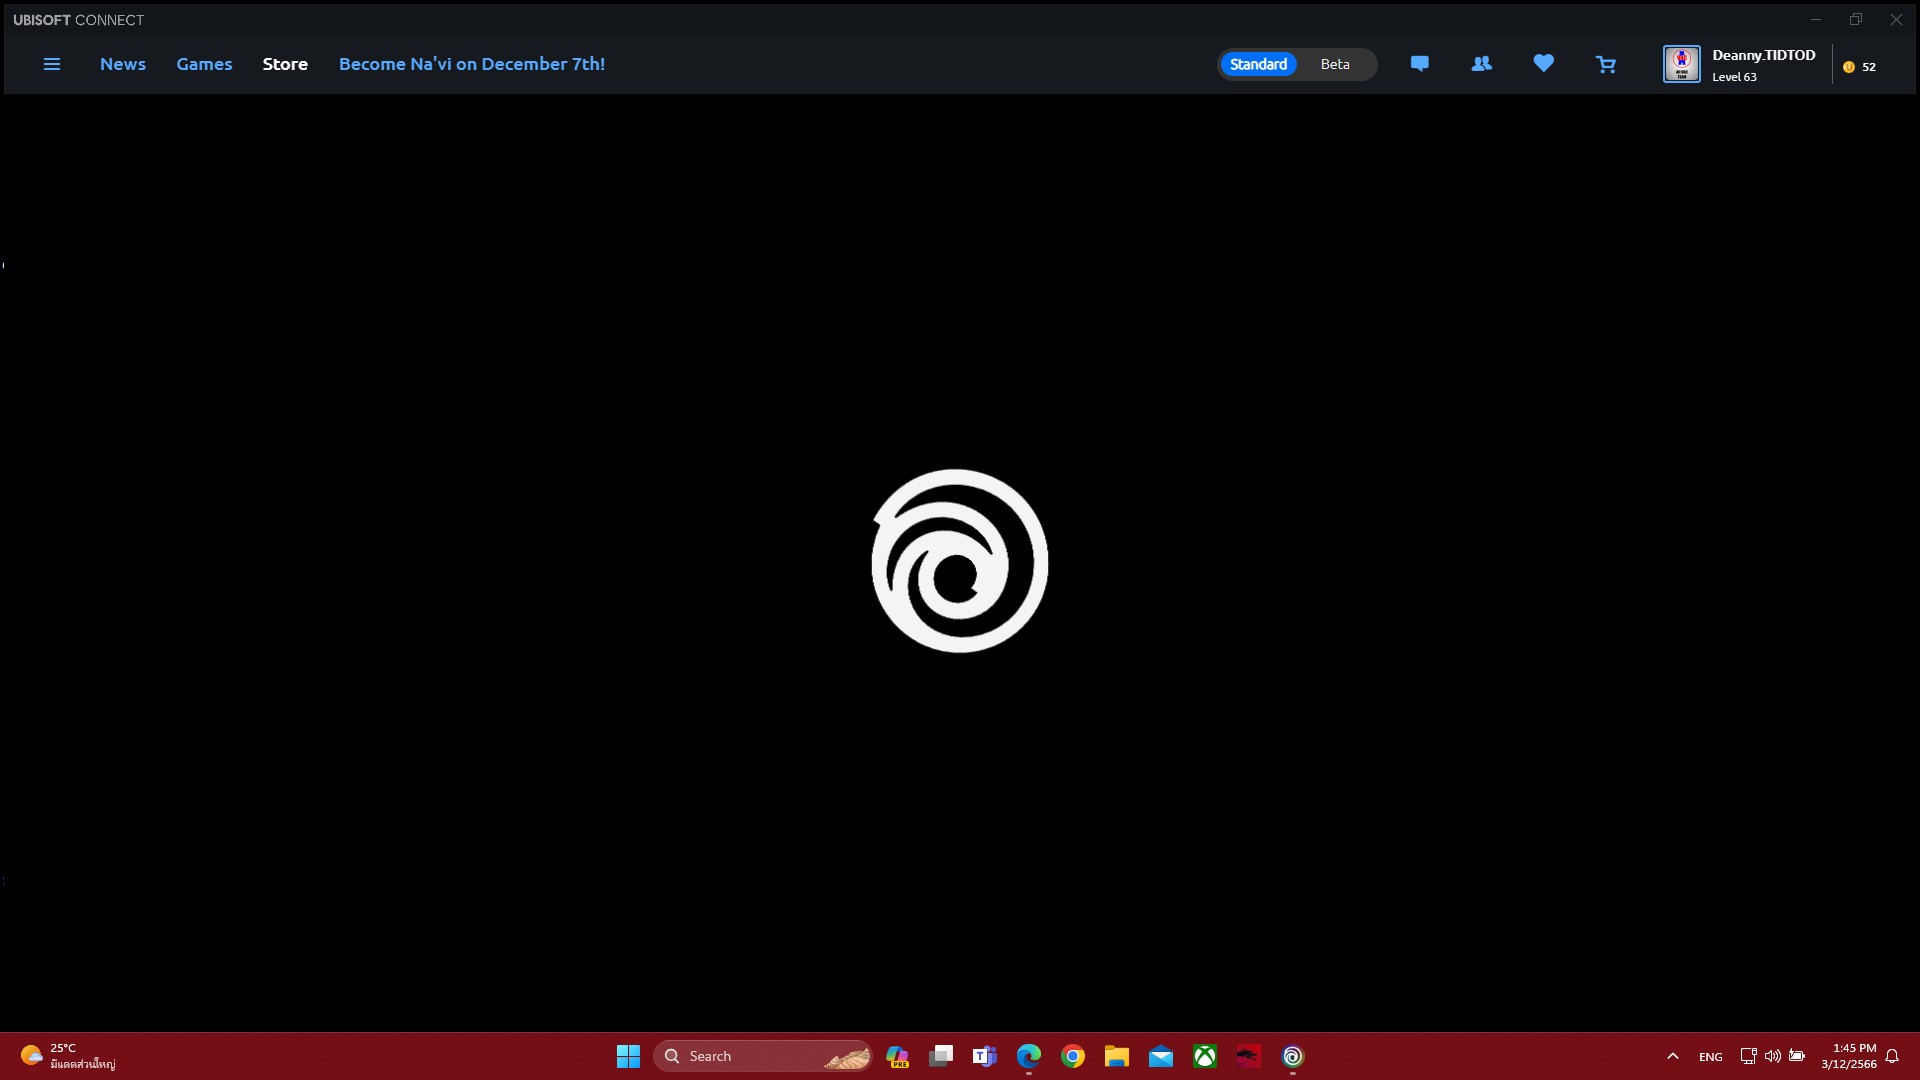The width and height of the screenshot is (1920, 1080).
Task: Show hidden system tray icons
Action: coord(1672,1056)
